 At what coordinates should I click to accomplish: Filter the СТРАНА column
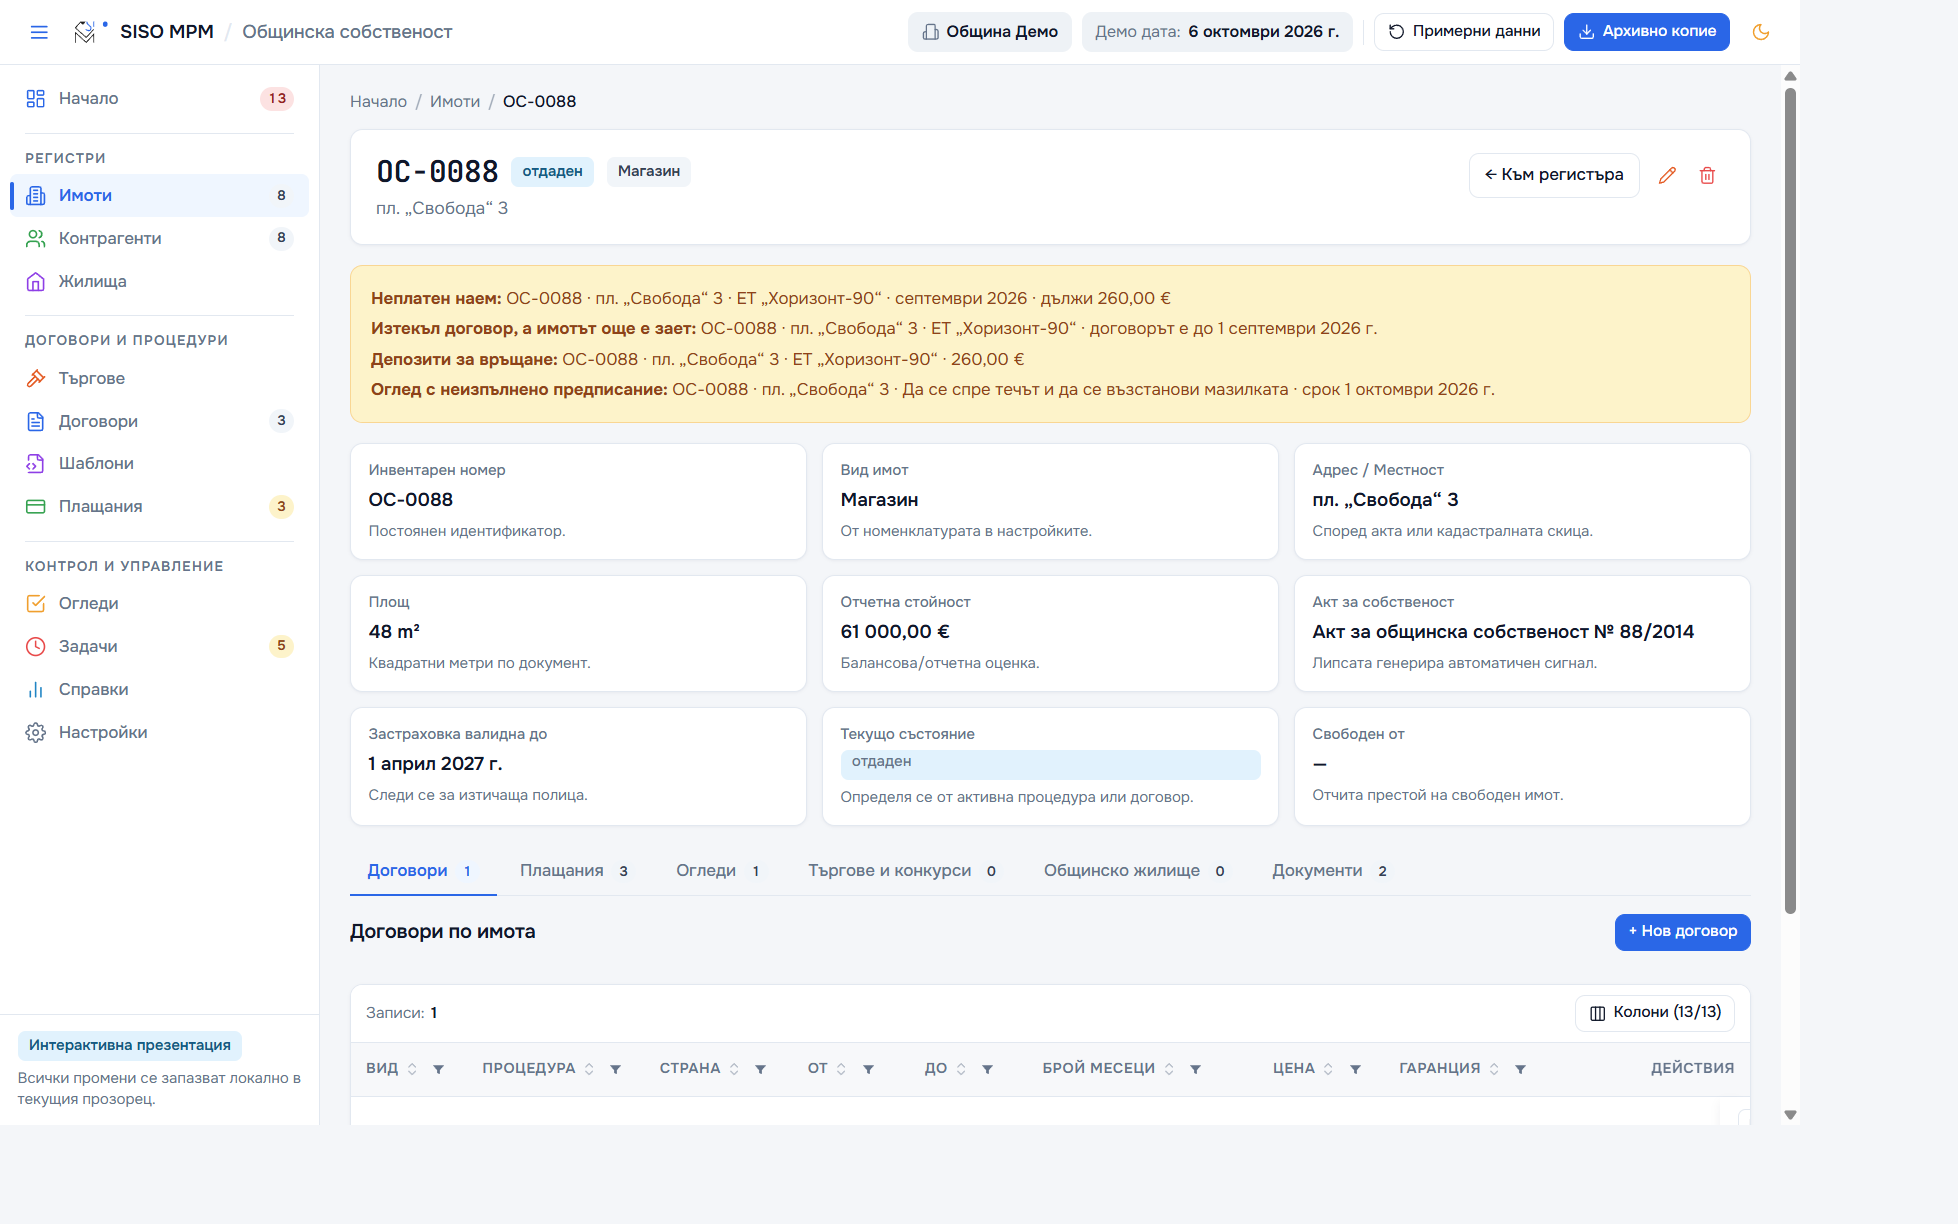(x=760, y=1069)
